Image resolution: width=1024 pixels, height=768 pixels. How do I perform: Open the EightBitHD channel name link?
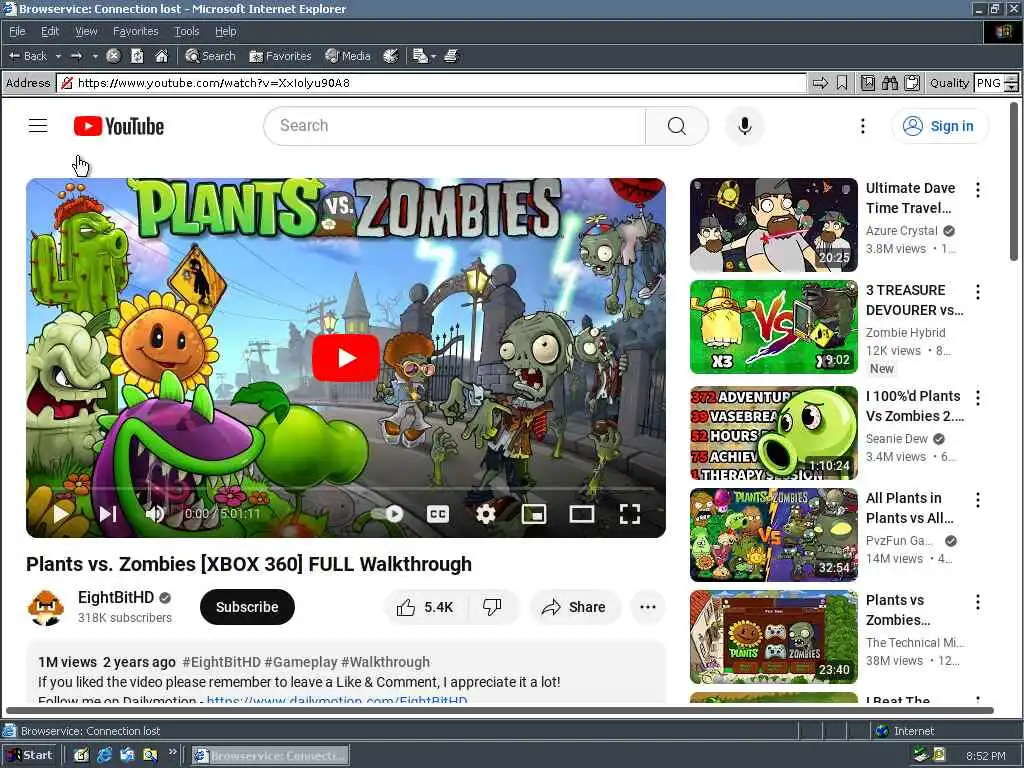tap(116, 598)
